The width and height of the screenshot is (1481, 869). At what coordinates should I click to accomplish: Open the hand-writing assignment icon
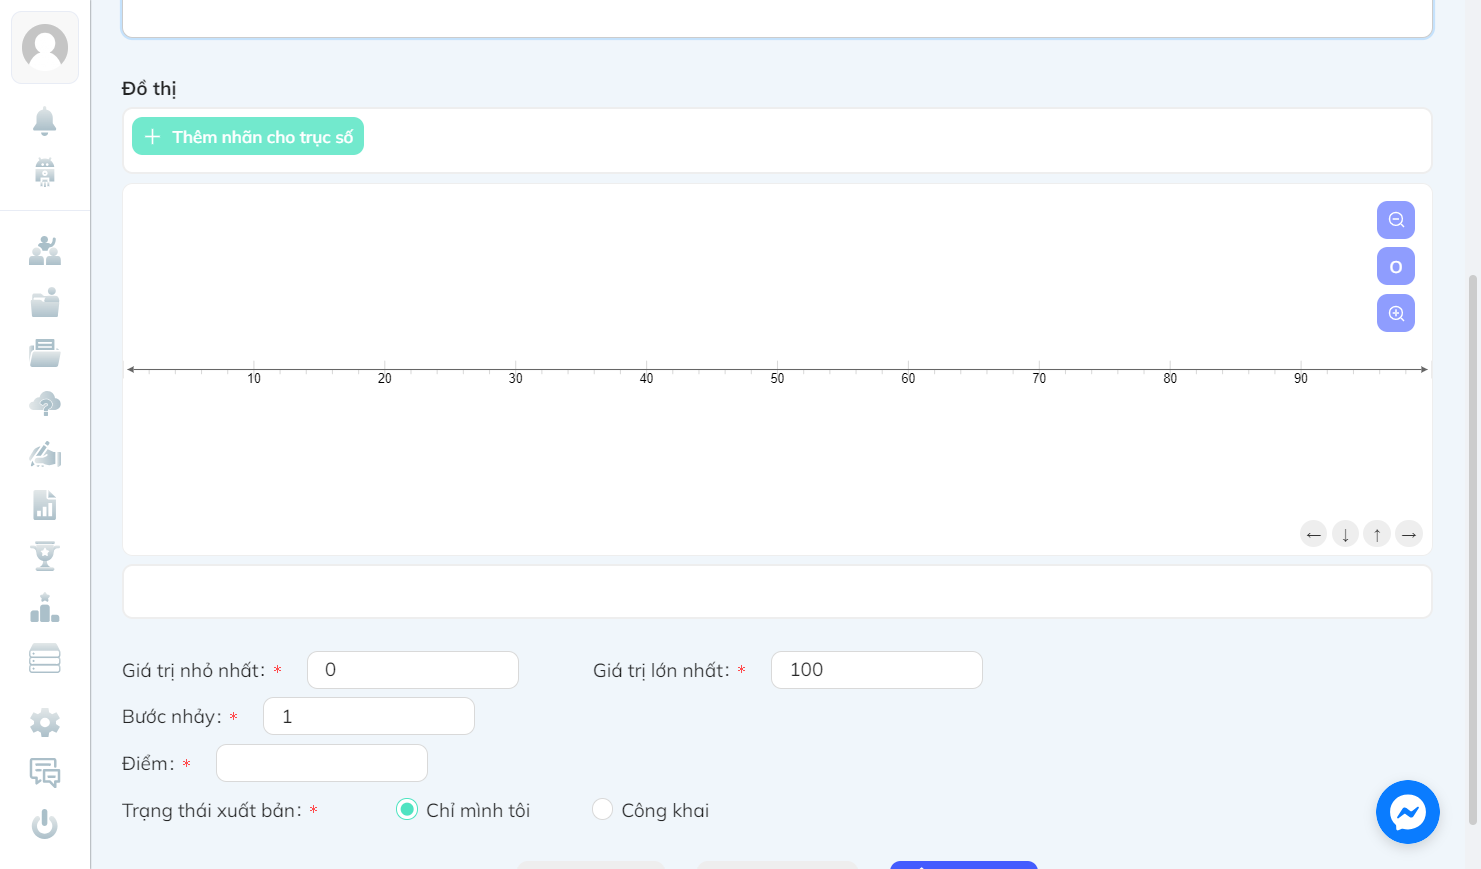(x=45, y=455)
